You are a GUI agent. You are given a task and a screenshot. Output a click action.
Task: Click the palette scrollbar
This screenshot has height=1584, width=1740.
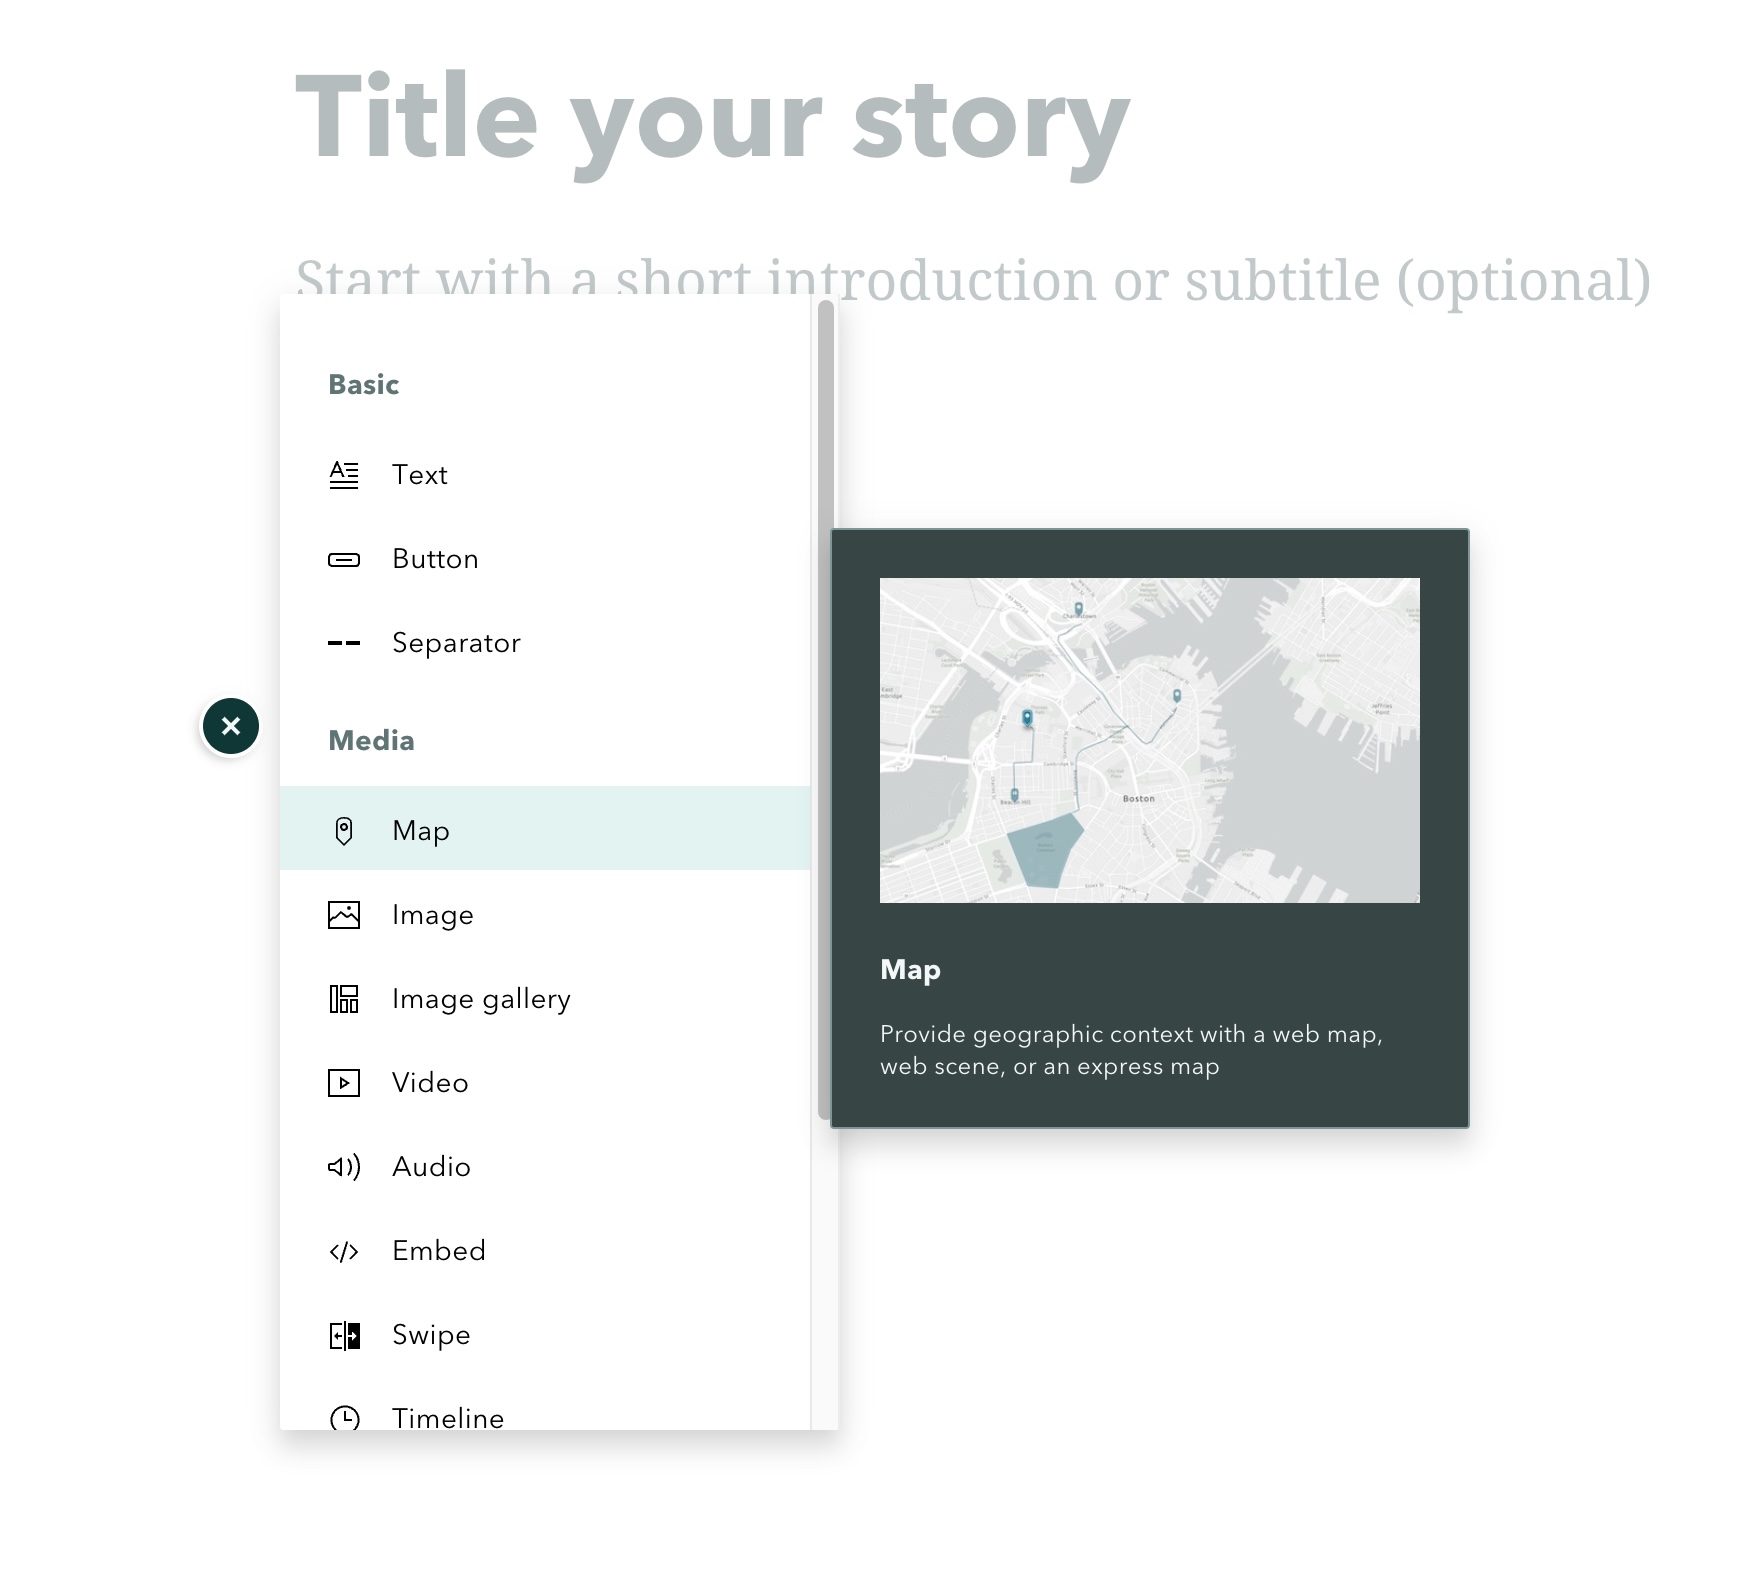pyautogui.click(x=822, y=700)
